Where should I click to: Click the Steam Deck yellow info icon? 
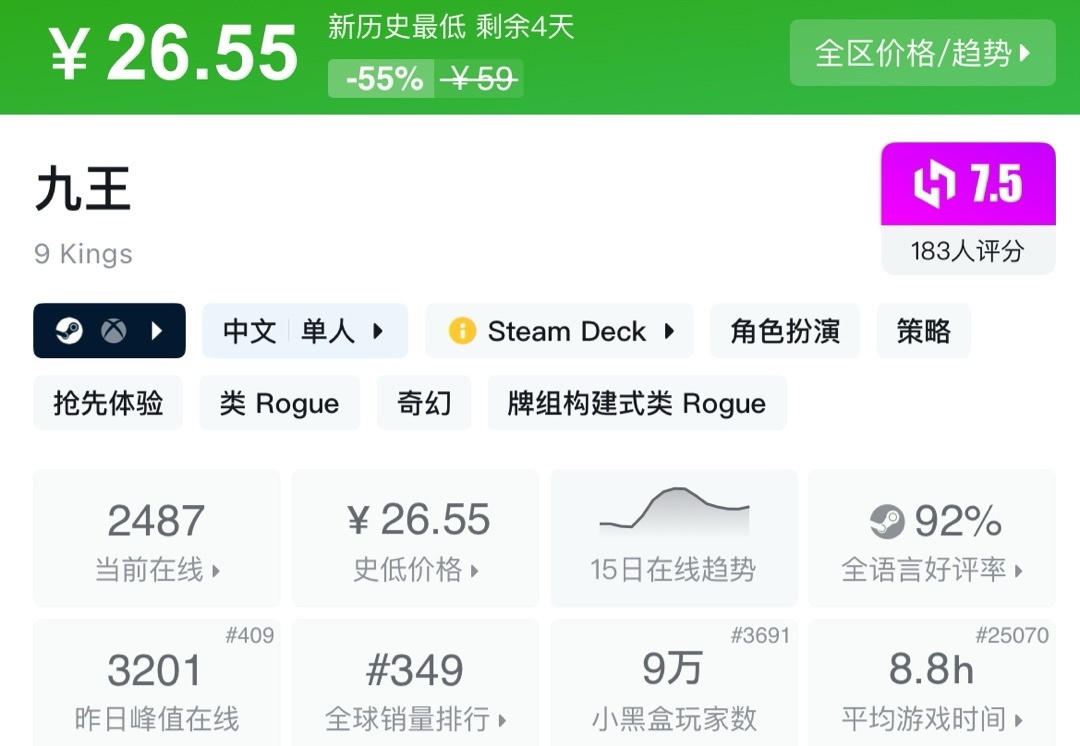click(x=462, y=331)
